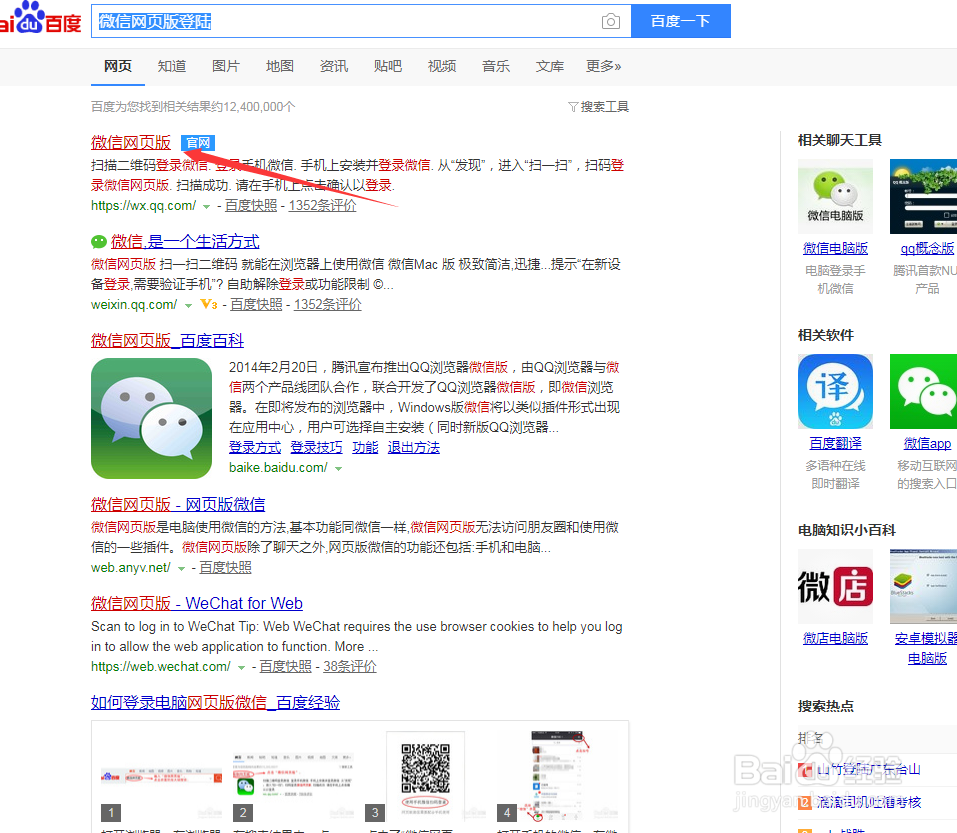Open the 安卓模拟器电脑版 sidebar link
The image size is (957, 833).
(926, 648)
